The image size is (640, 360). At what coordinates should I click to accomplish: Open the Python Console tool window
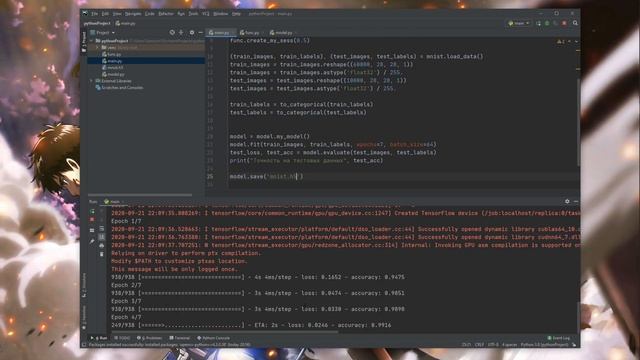pos(213,338)
